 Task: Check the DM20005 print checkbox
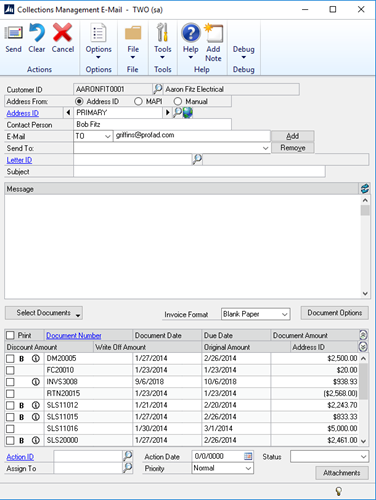pos(11,358)
